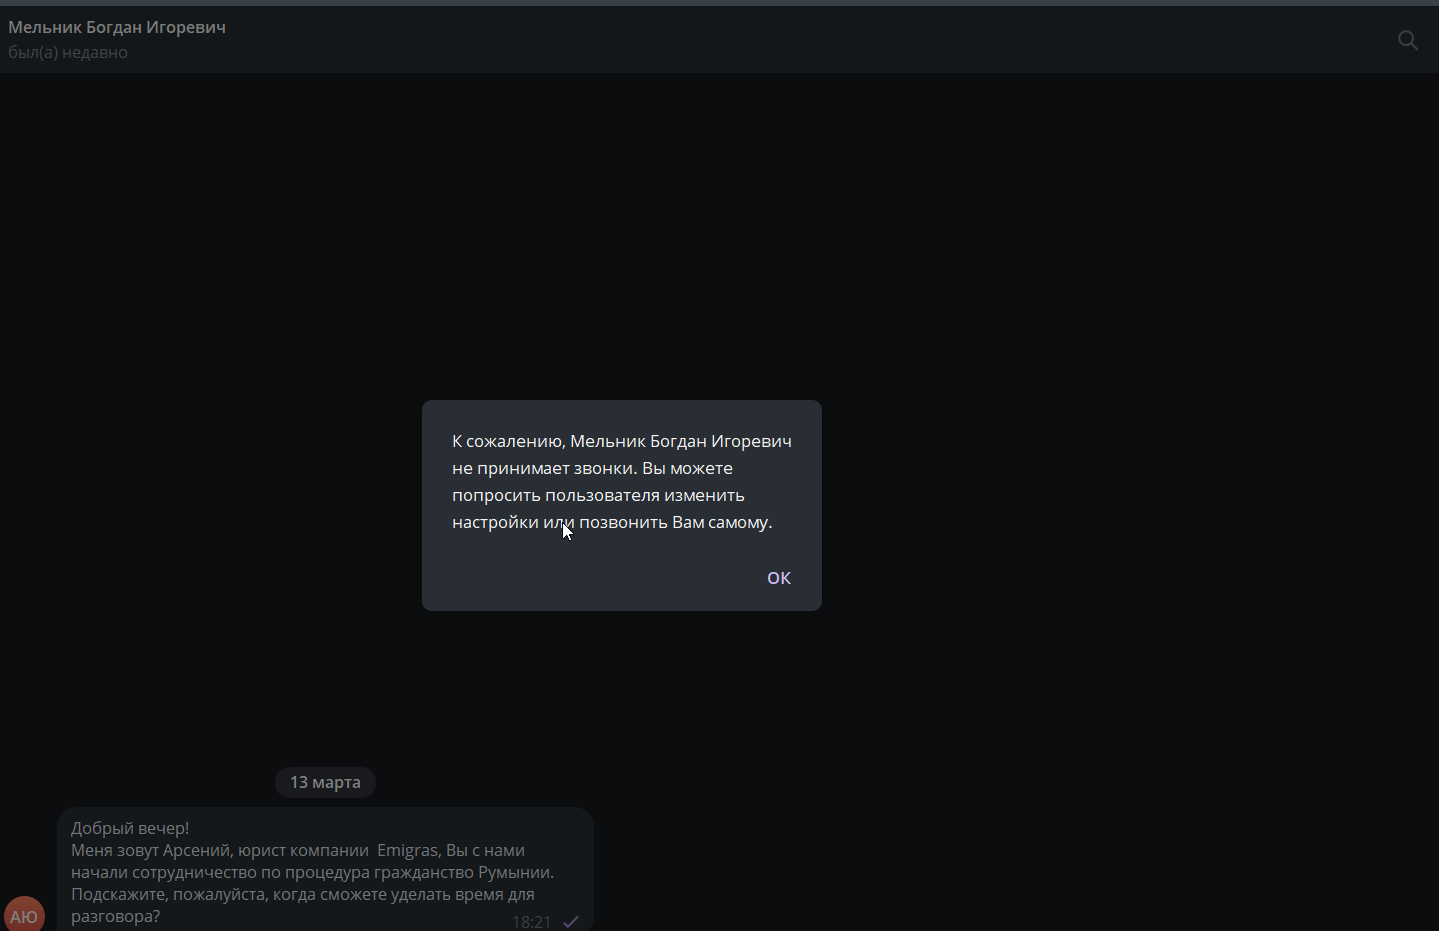This screenshot has height=931, width=1439.
Task: Confirm the dialog with the OK button
Action: click(779, 578)
